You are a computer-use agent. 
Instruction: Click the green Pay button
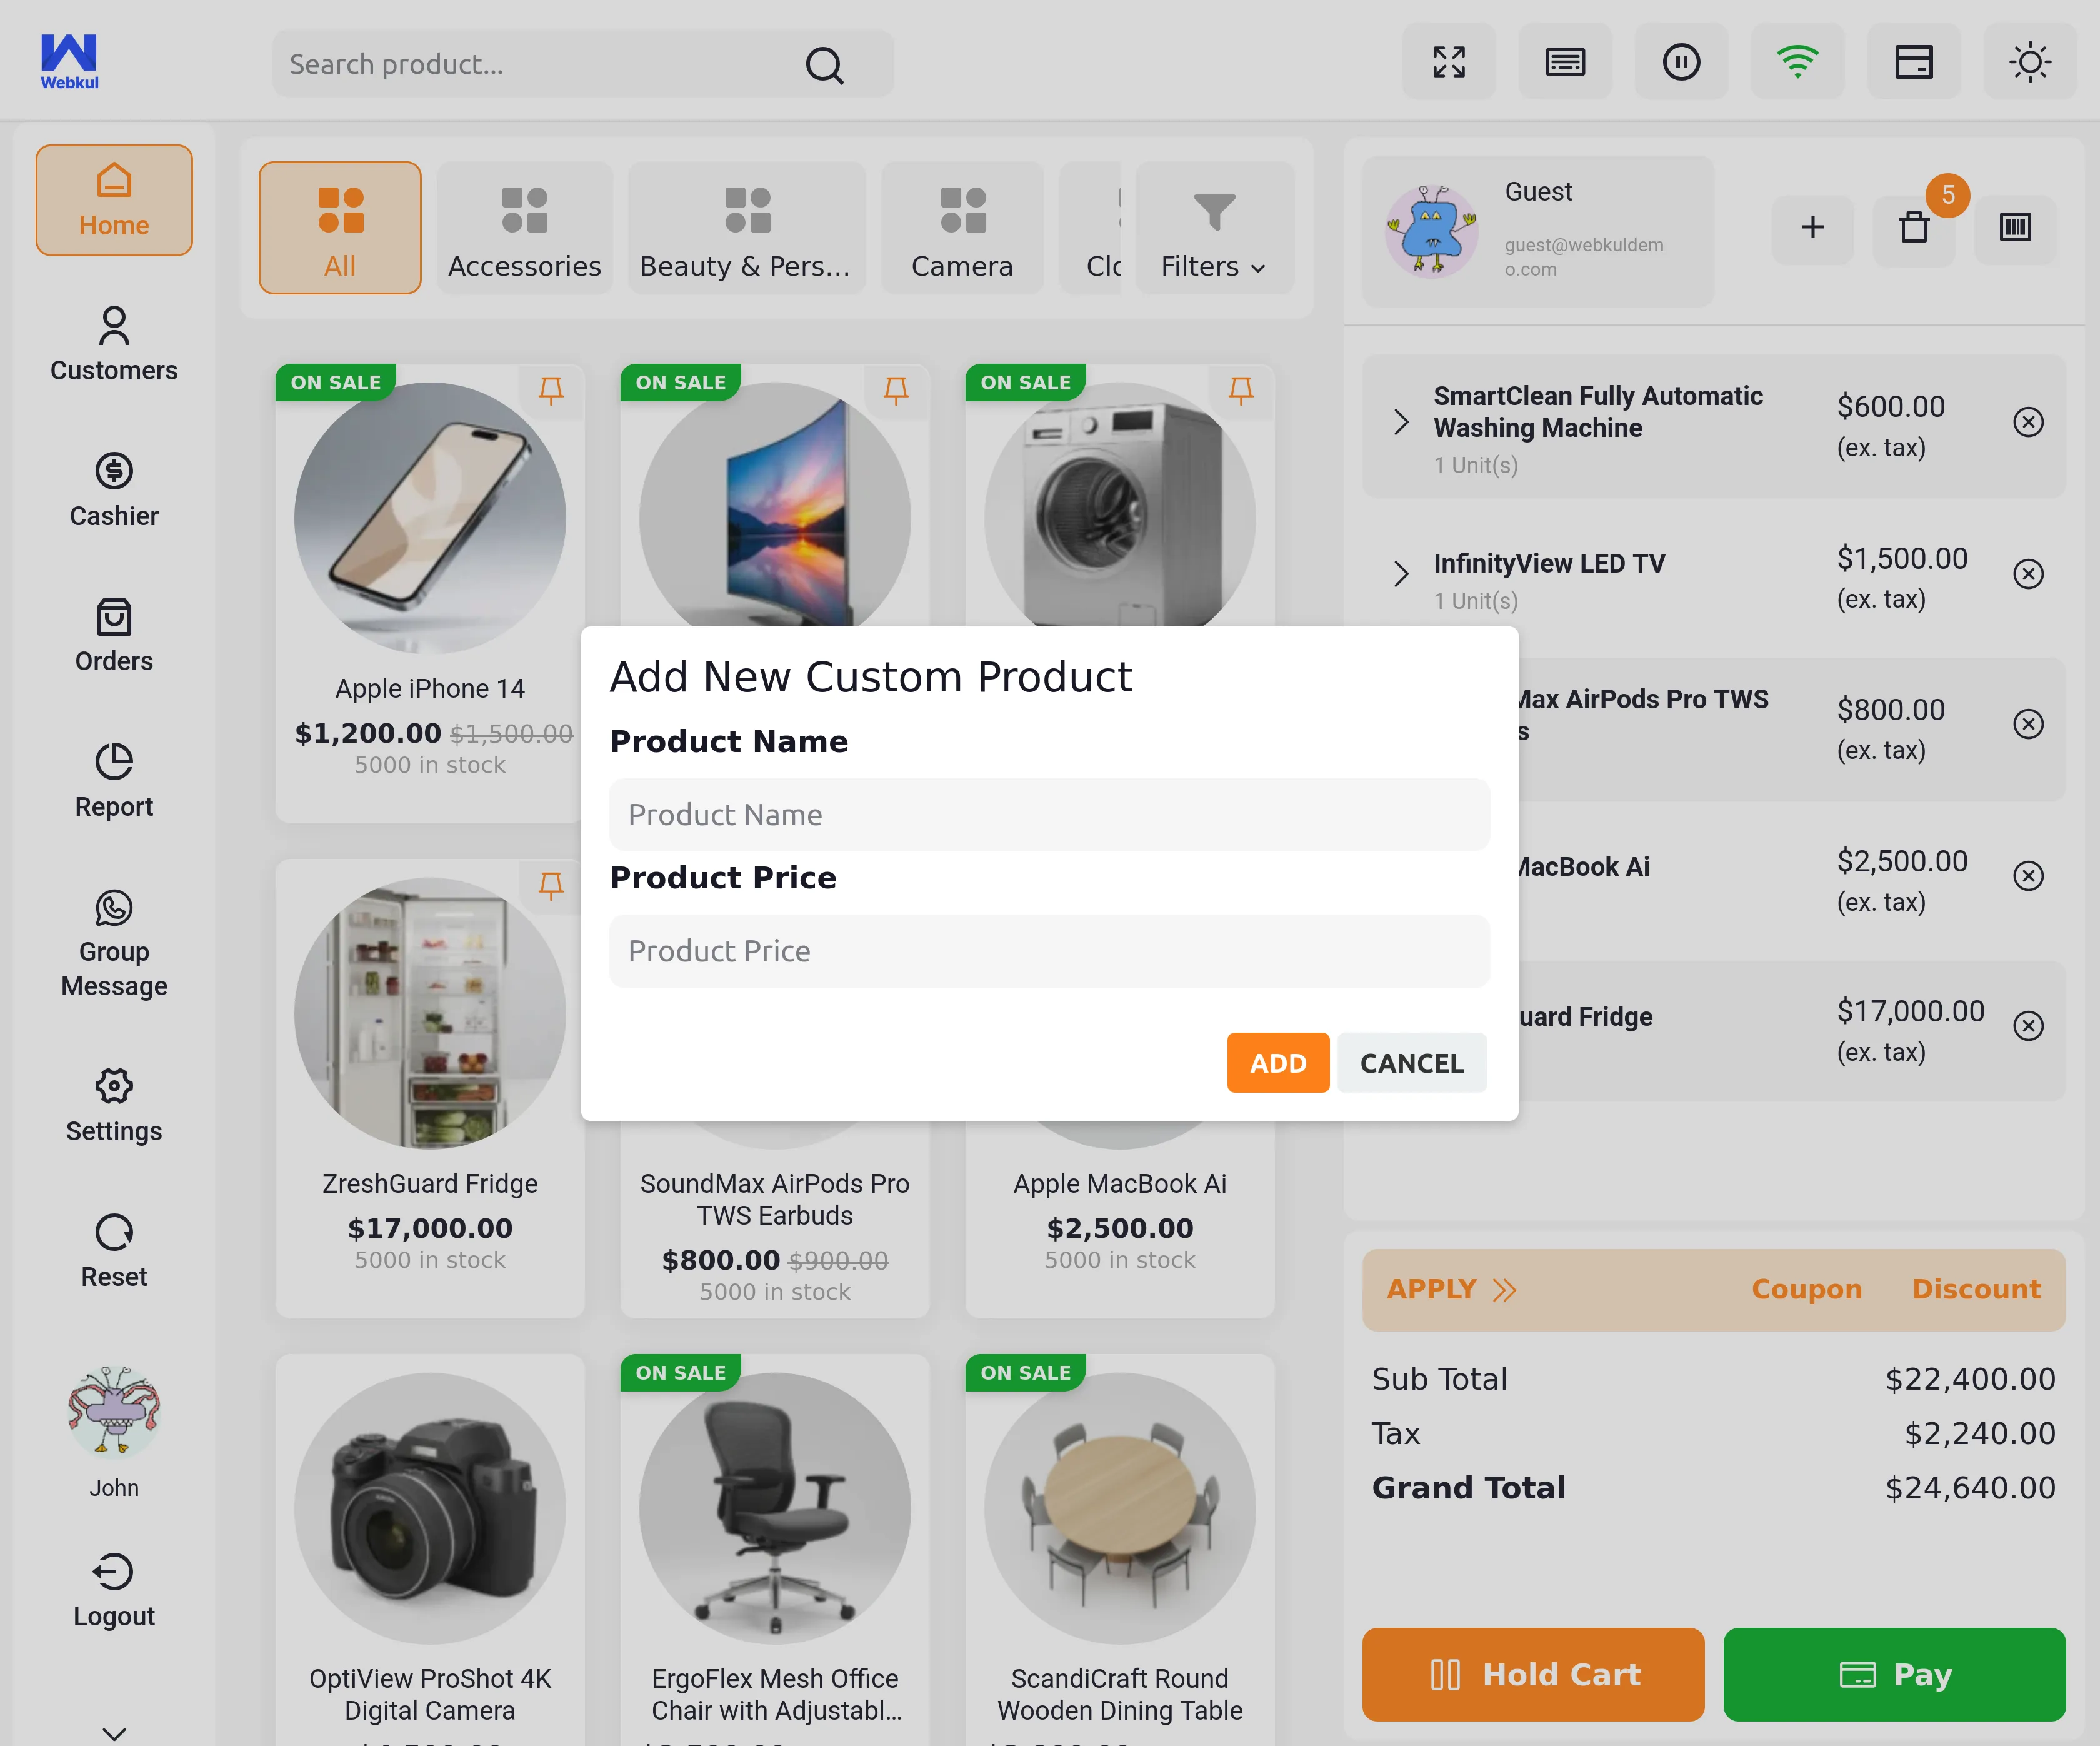tap(1894, 1675)
